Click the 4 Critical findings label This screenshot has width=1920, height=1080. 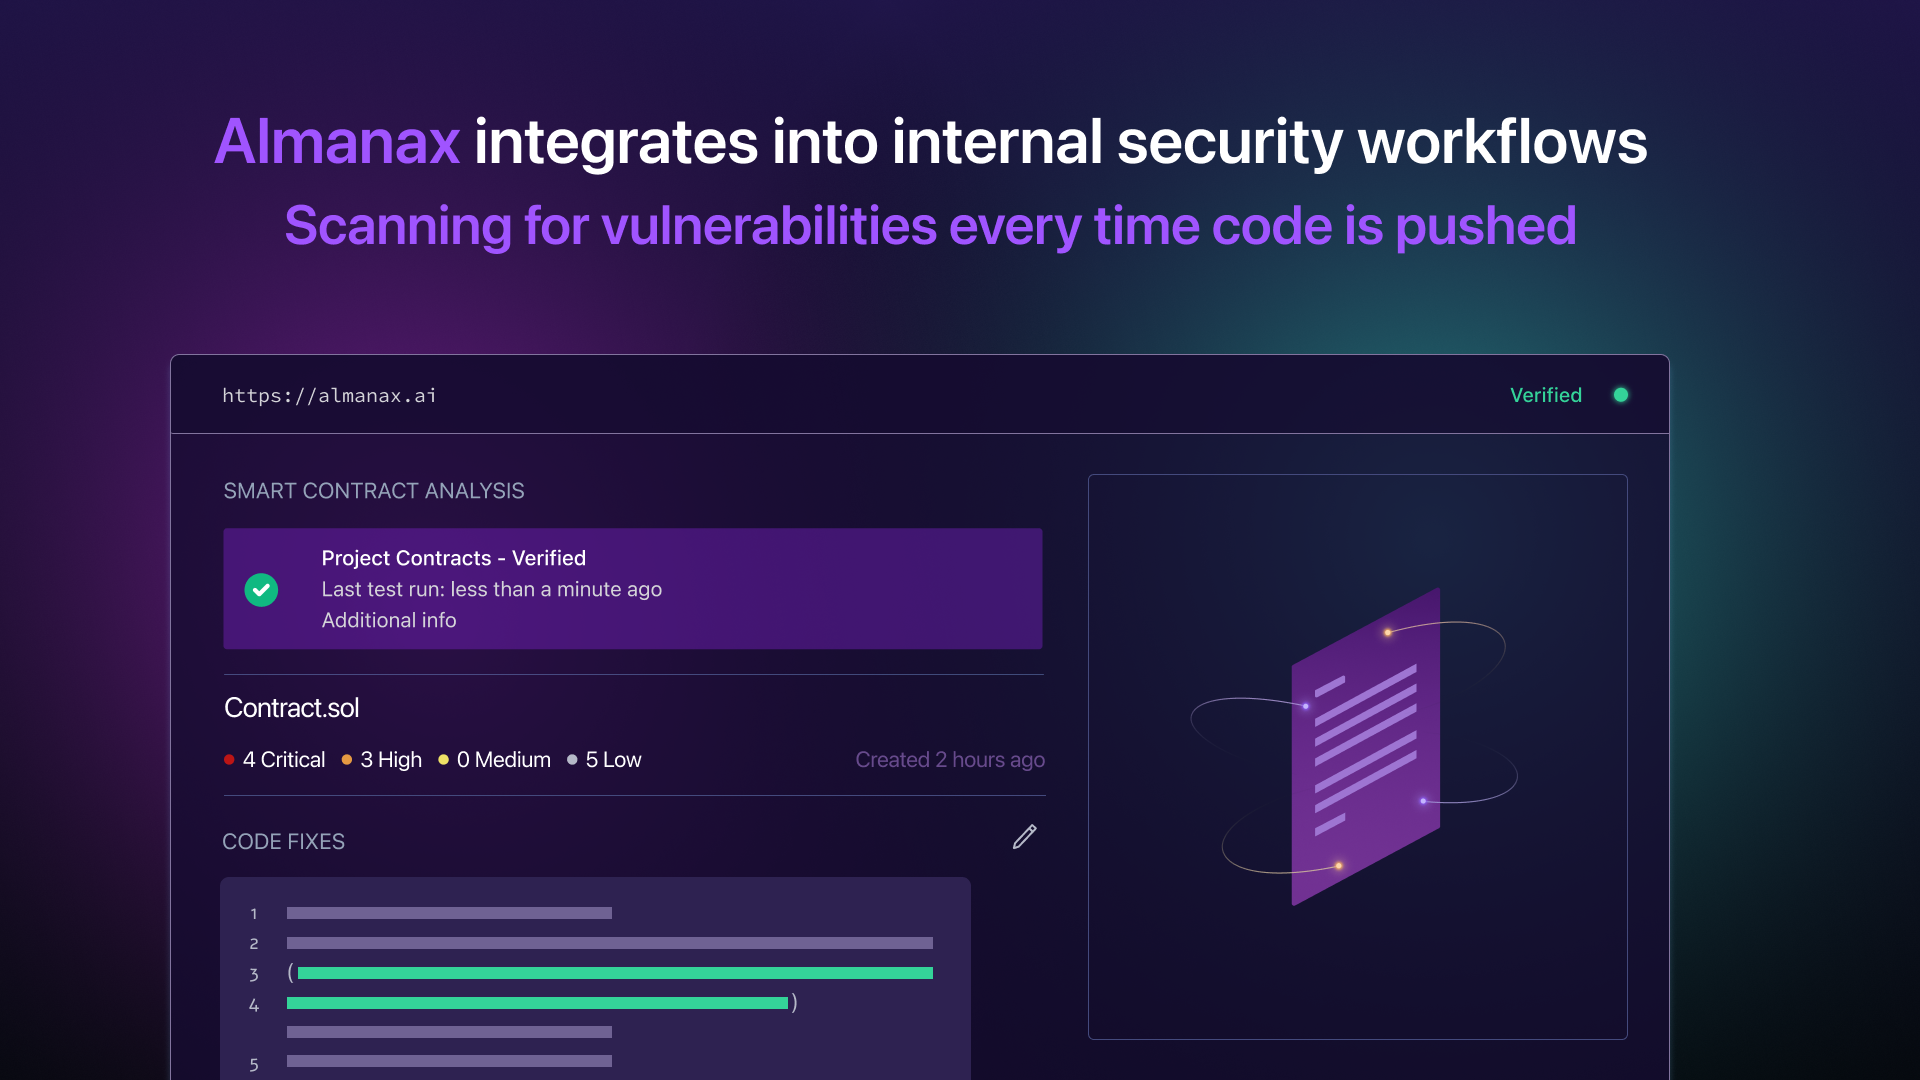(x=284, y=759)
